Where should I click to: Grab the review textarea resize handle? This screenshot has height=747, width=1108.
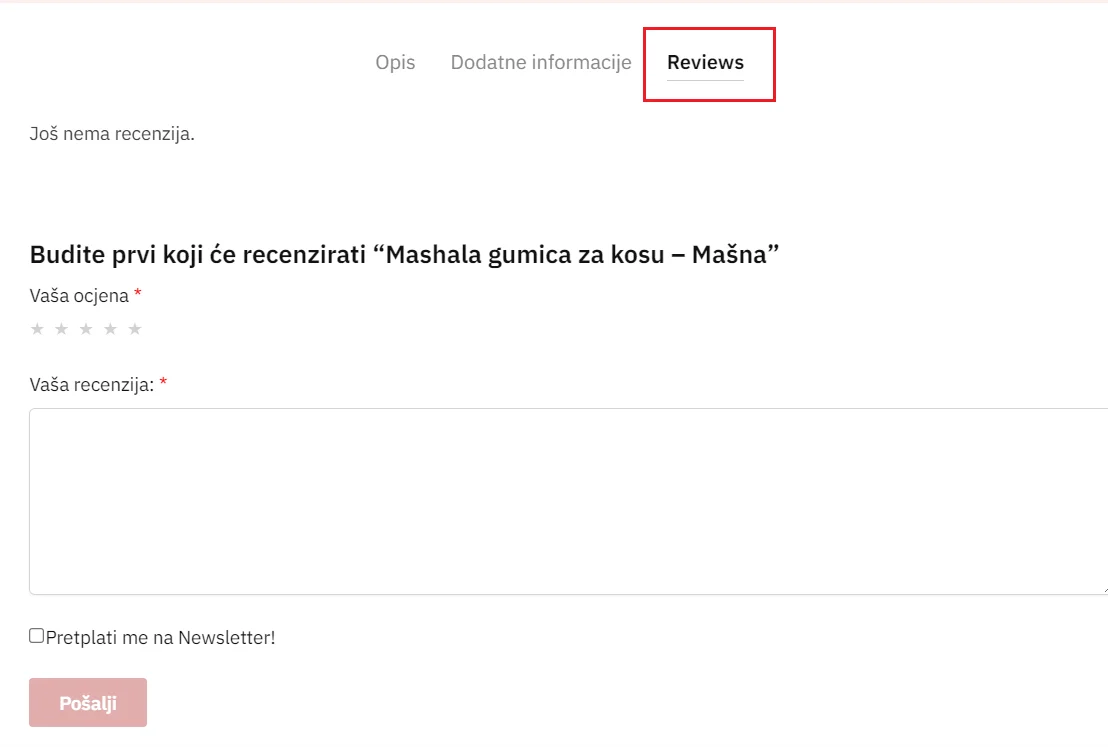[1104, 589]
